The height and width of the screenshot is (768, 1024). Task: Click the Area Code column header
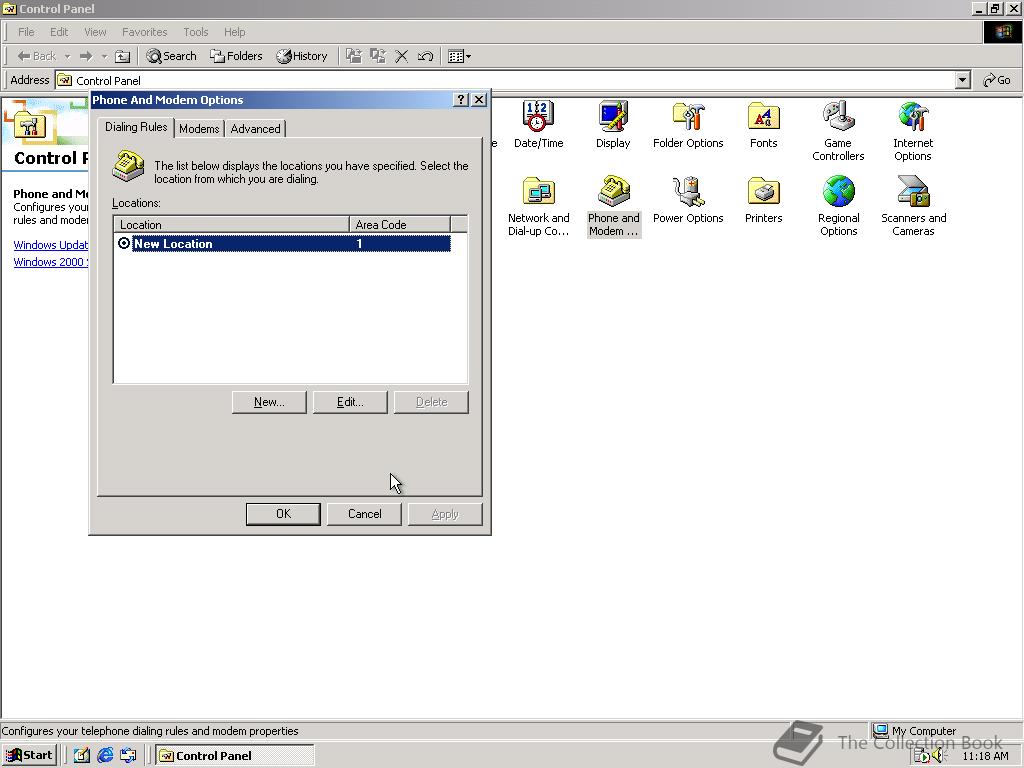point(400,225)
